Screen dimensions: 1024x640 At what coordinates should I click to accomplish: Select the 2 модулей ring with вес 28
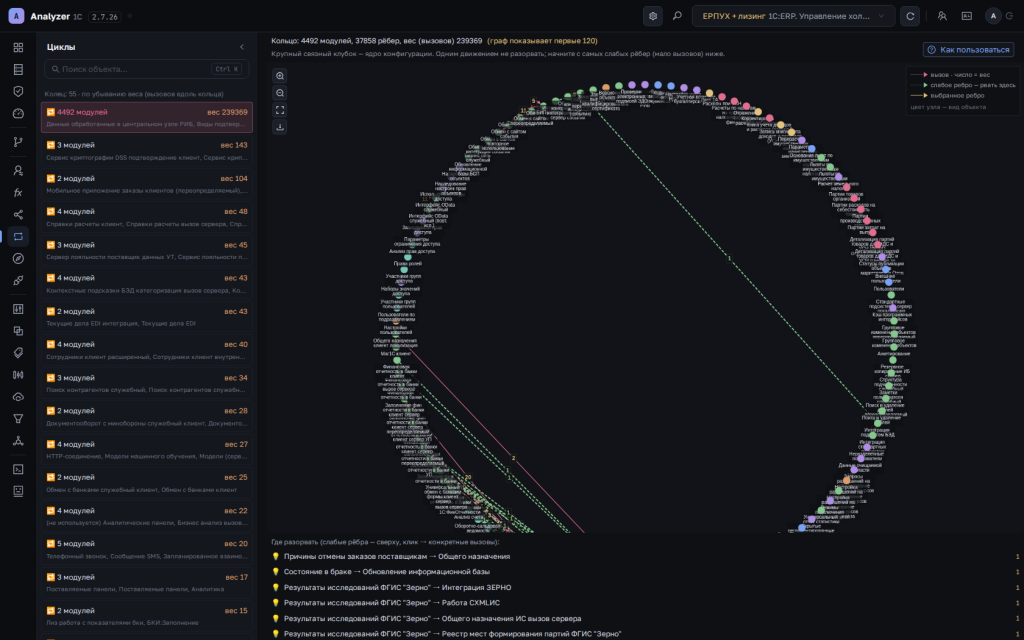[x=146, y=417]
